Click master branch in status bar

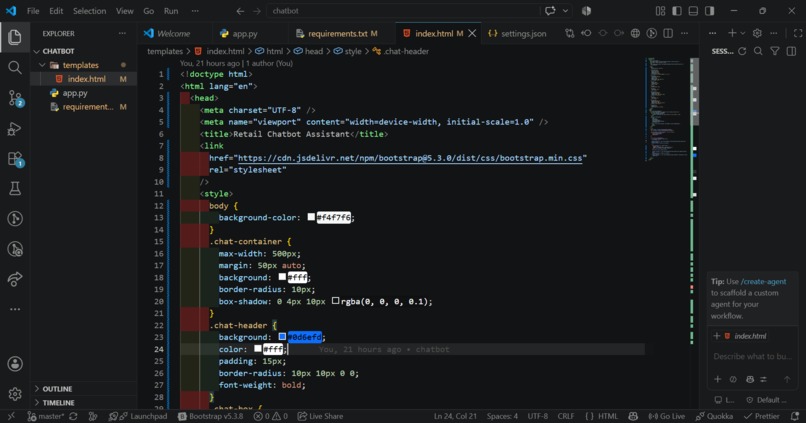pos(46,416)
